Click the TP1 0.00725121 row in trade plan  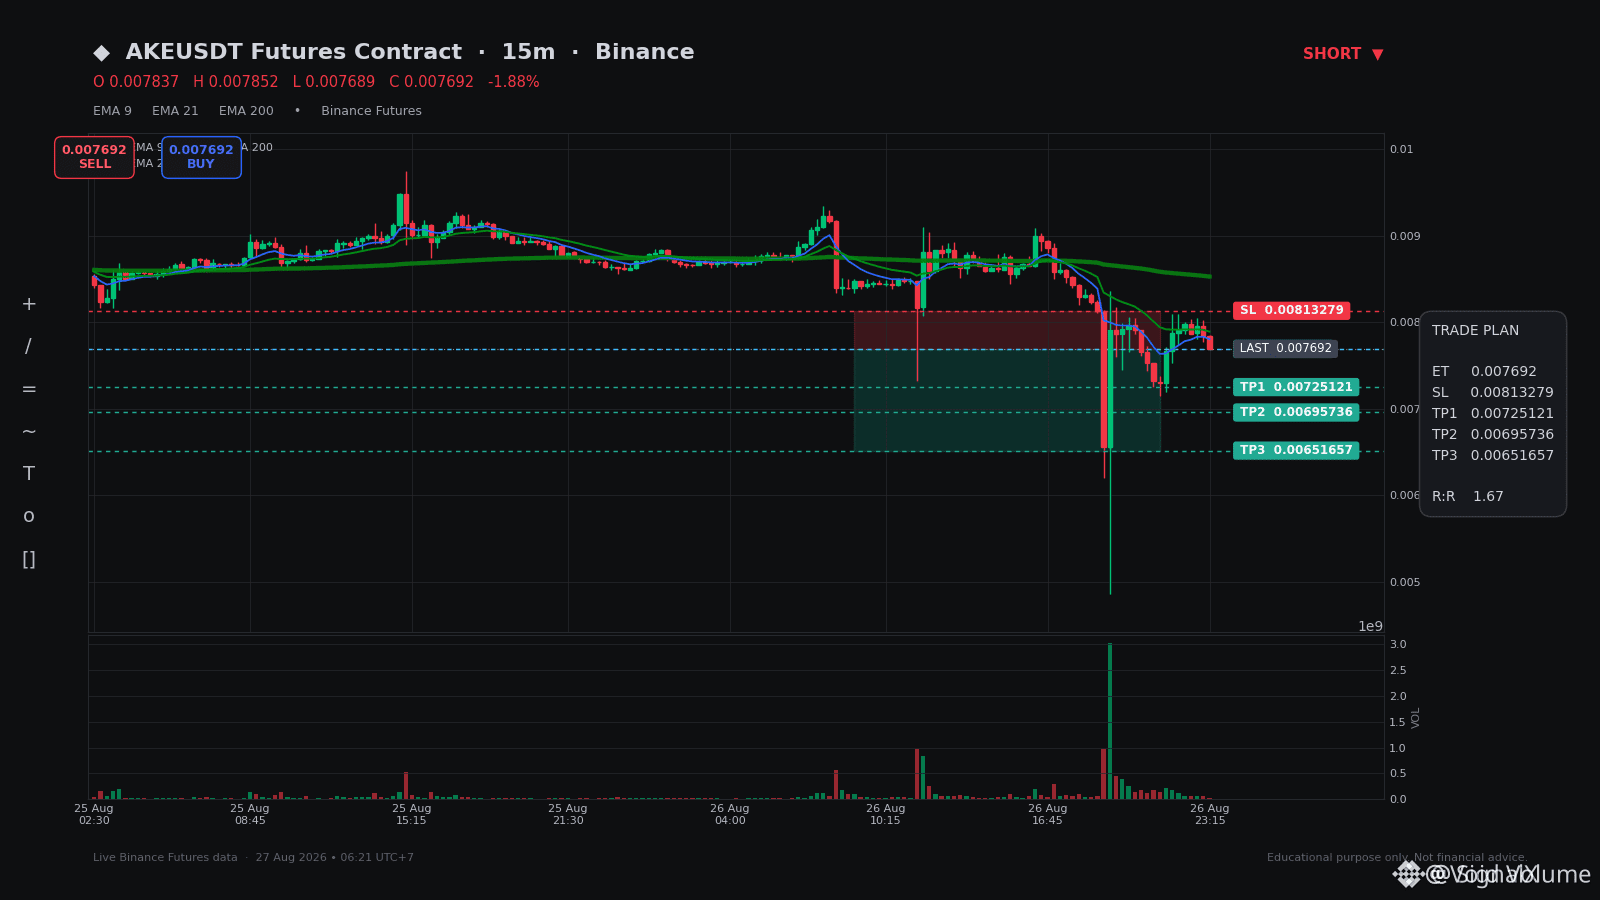[x=1493, y=414]
